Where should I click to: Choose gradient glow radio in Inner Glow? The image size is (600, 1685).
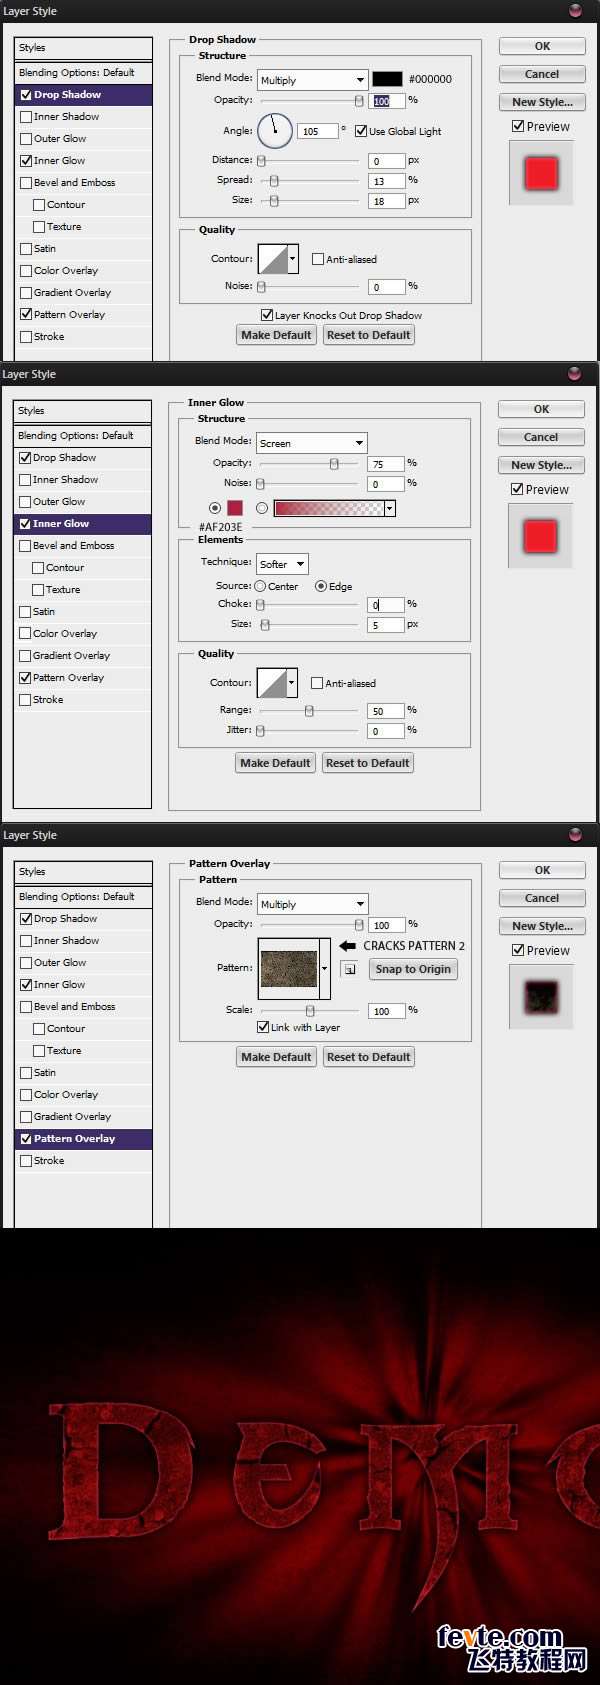tap(262, 508)
